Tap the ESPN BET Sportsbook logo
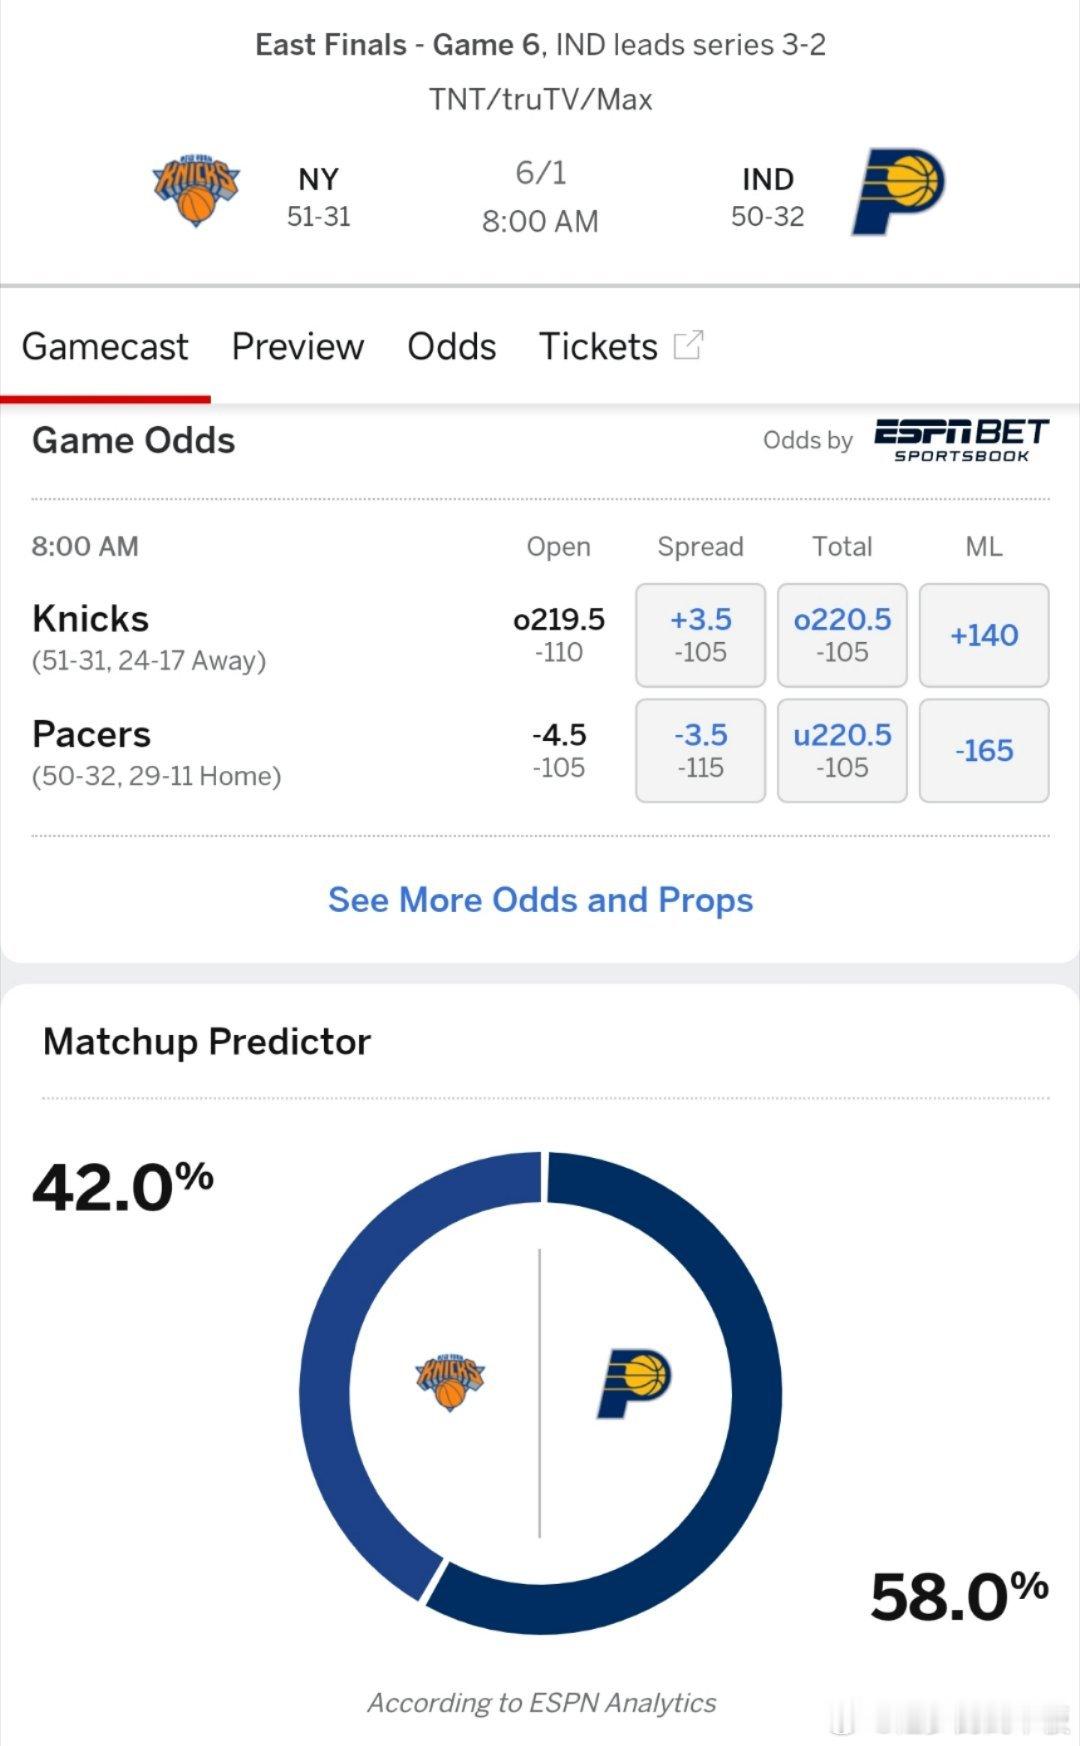The width and height of the screenshot is (1080, 1746). [961, 440]
